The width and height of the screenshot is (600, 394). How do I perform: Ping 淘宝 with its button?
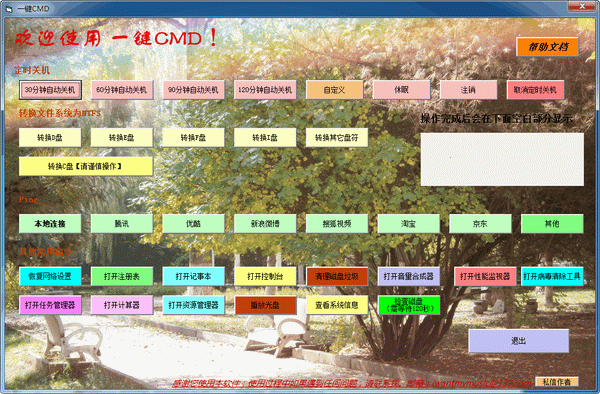pos(409,224)
